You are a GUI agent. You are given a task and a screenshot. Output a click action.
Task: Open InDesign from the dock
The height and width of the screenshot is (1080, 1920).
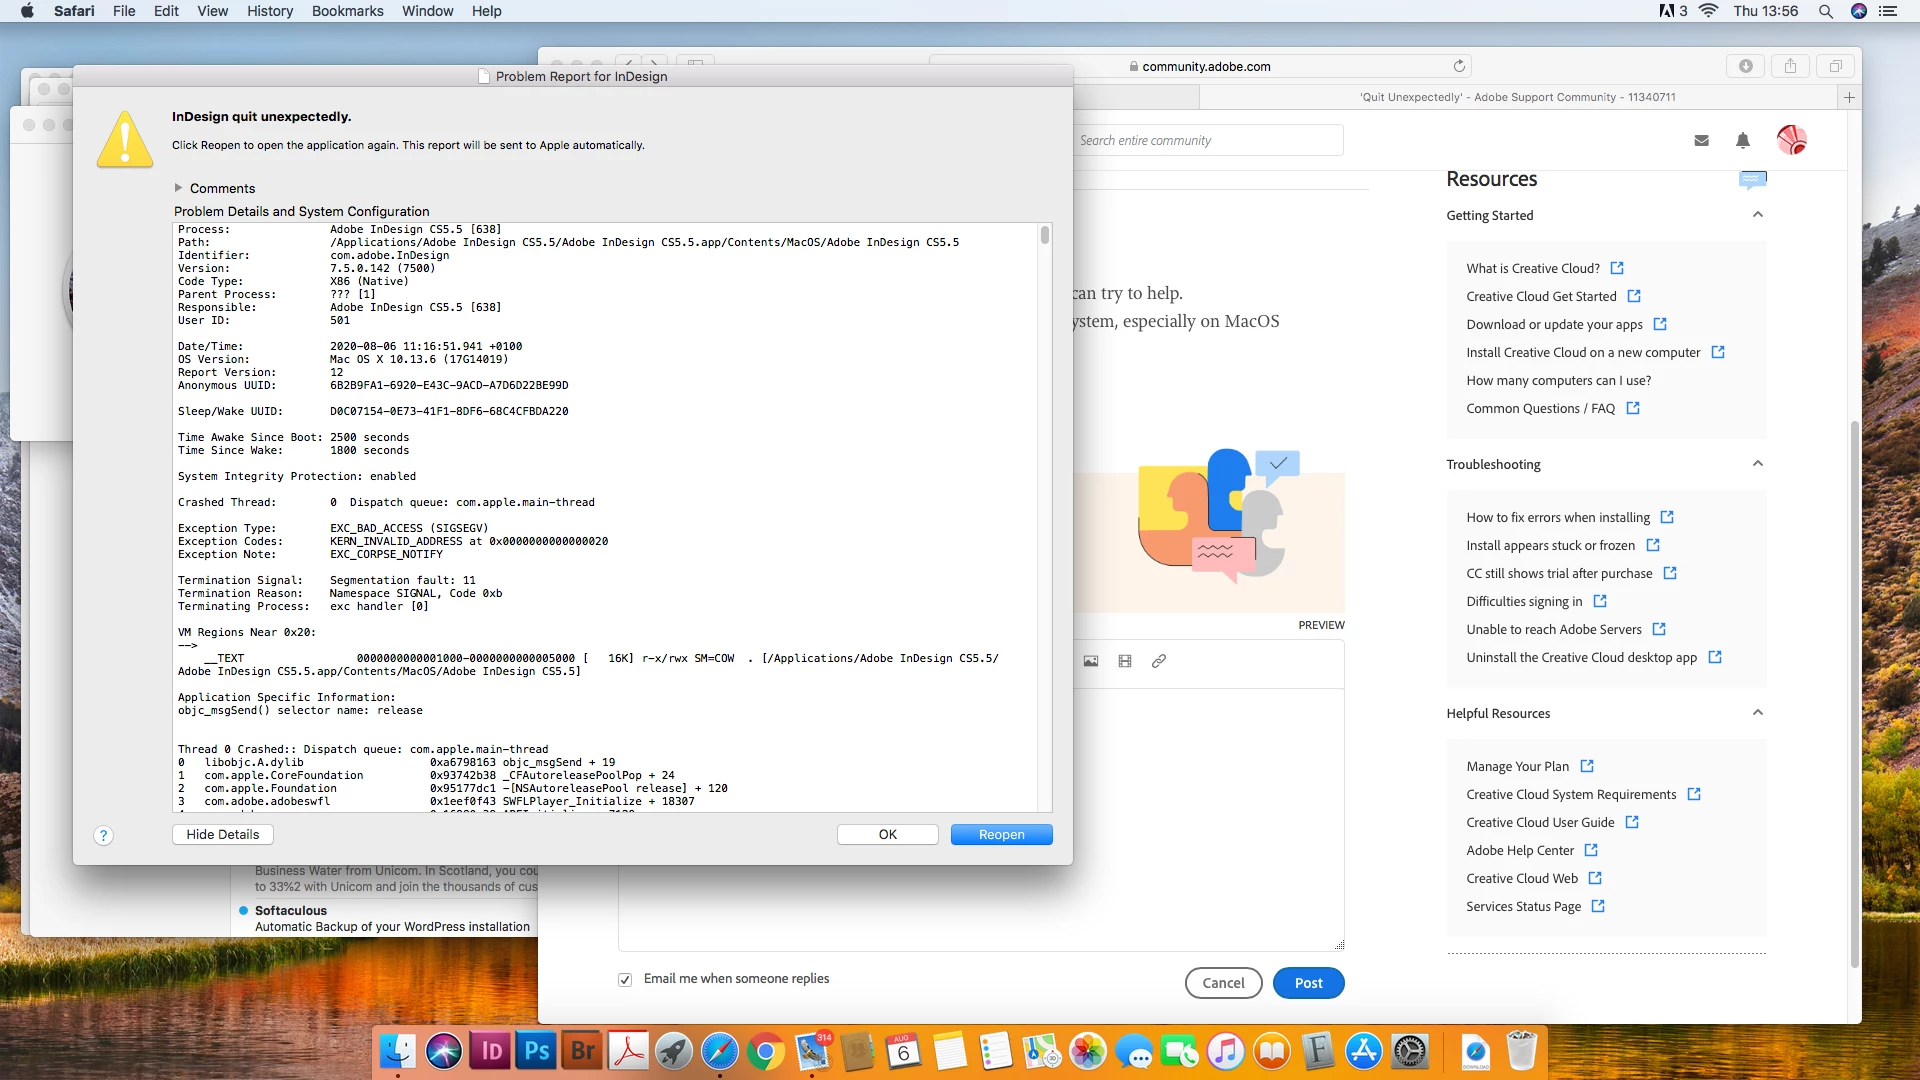[490, 1051]
